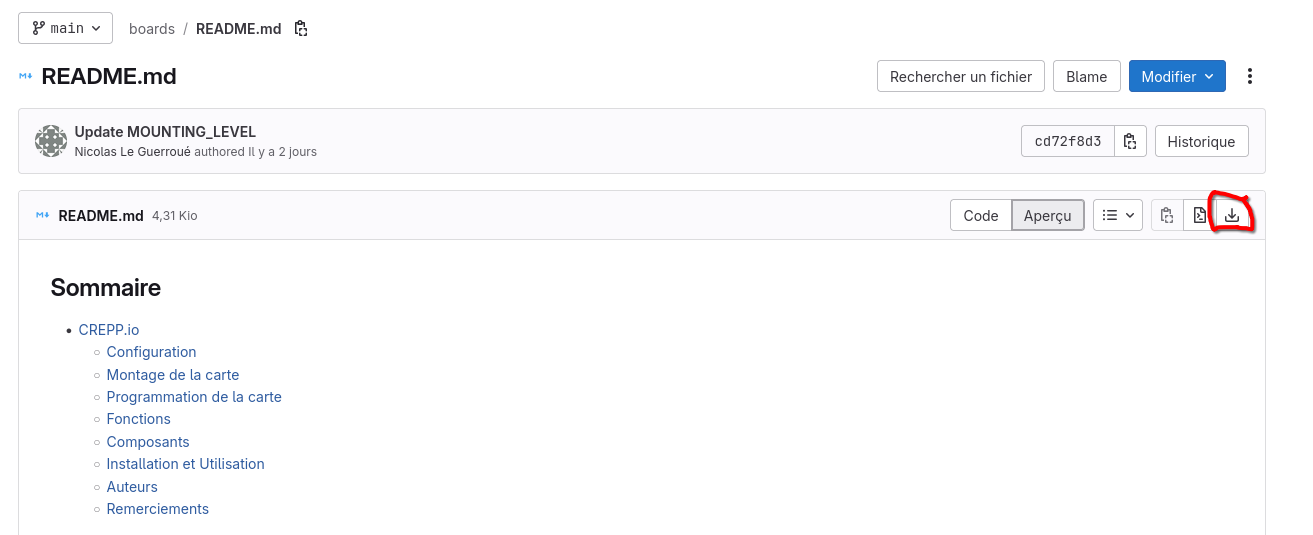This screenshot has height=535, width=1313.
Task: Go to the Programmation de la carte section
Action: [194, 397]
